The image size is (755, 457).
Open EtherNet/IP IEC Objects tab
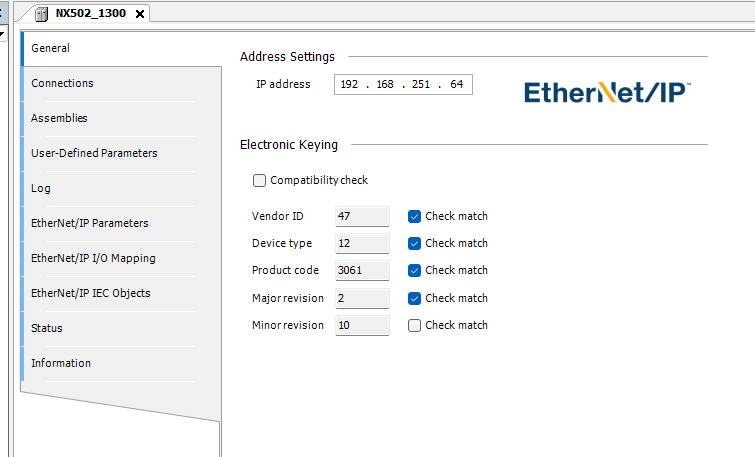point(90,293)
